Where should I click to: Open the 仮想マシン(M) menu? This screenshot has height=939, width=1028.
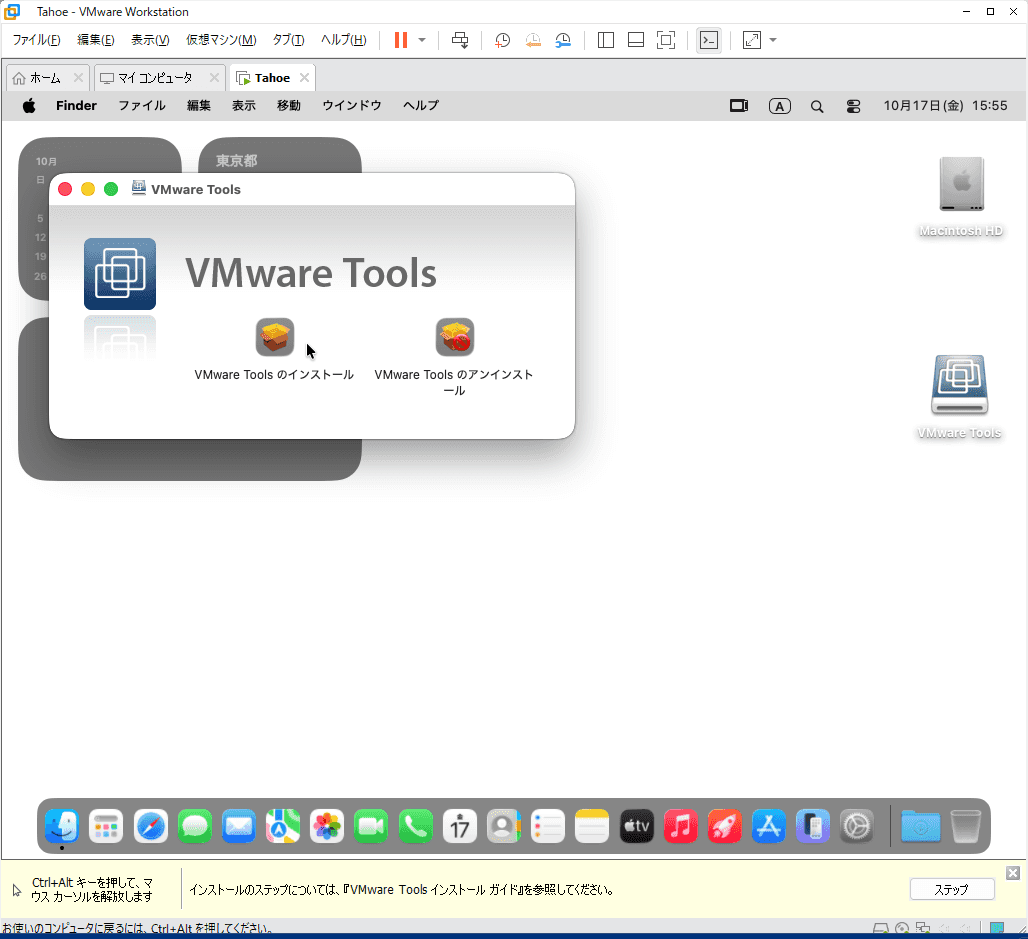click(x=221, y=40)
